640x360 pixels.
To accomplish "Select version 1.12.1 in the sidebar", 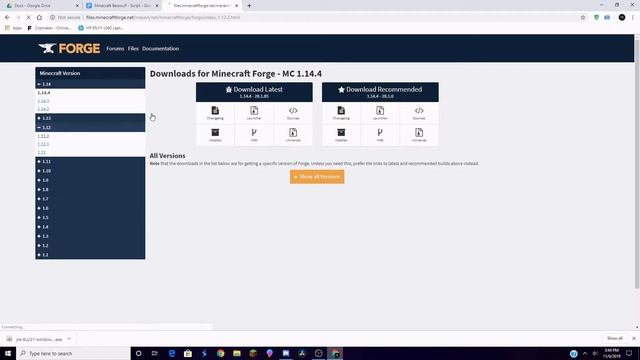I will (x=43, y=144).
